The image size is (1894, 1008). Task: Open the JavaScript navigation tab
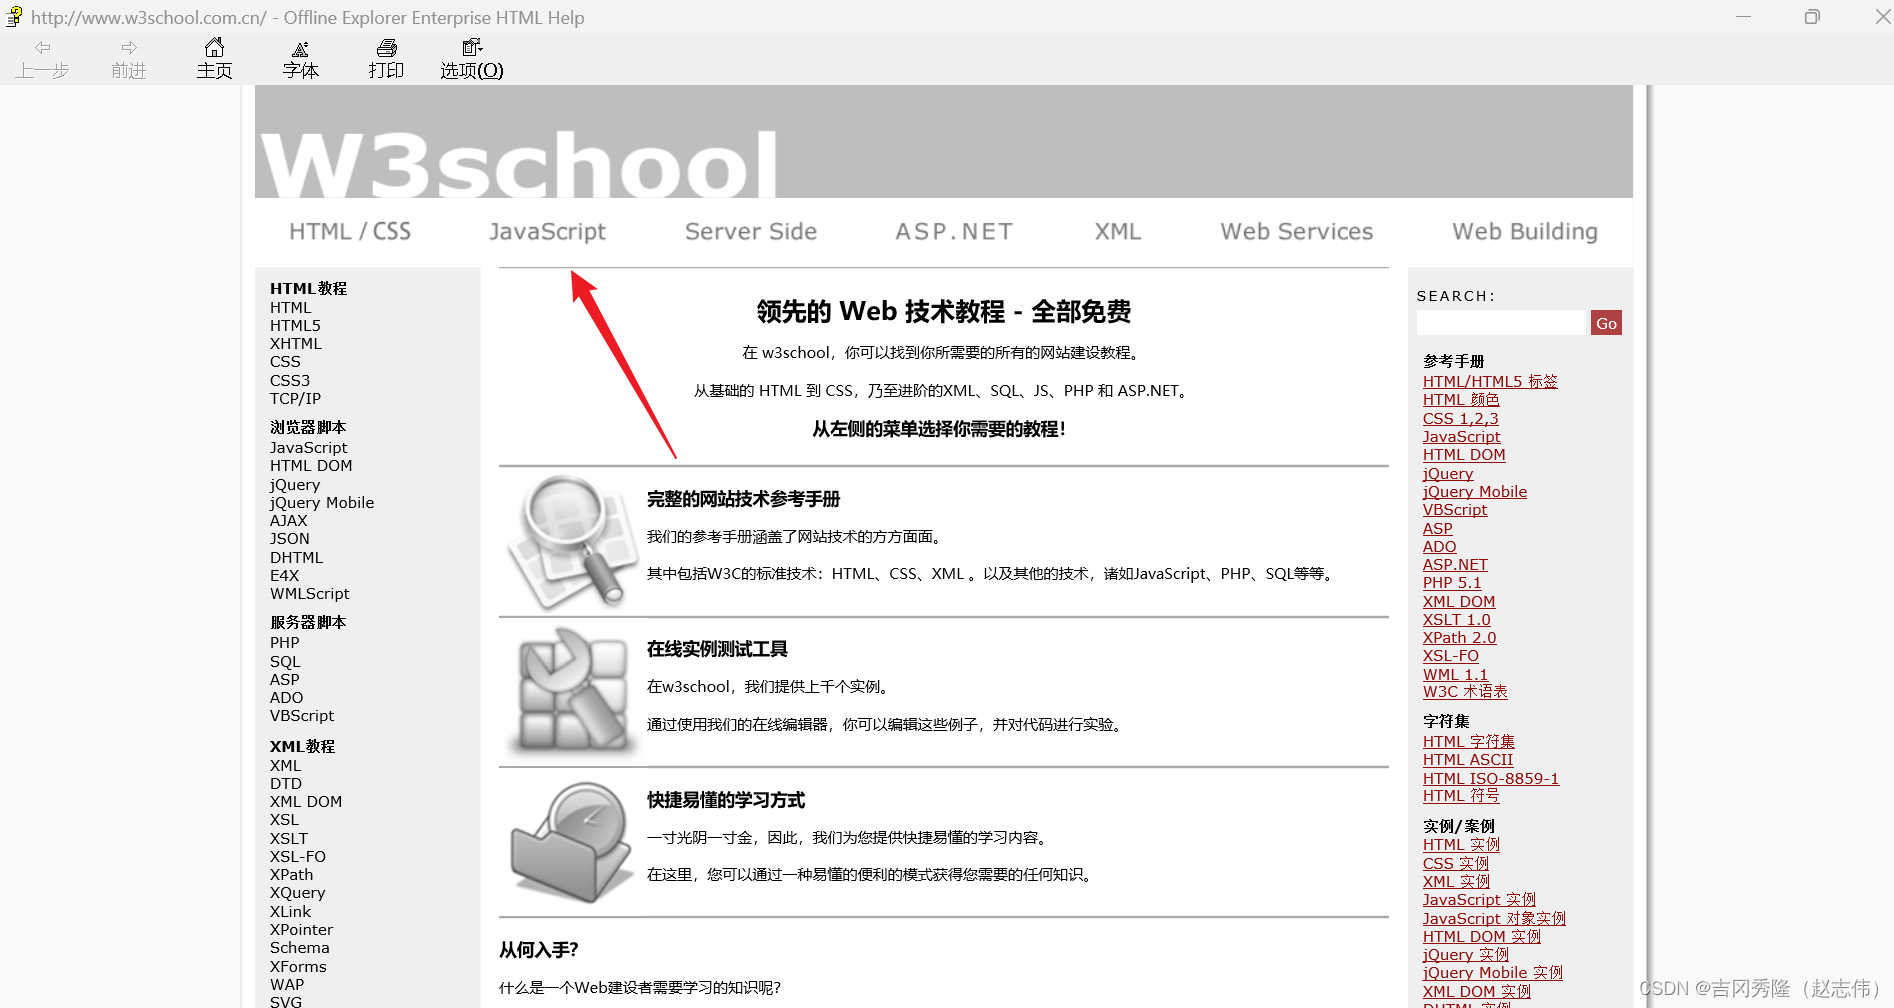547,231
